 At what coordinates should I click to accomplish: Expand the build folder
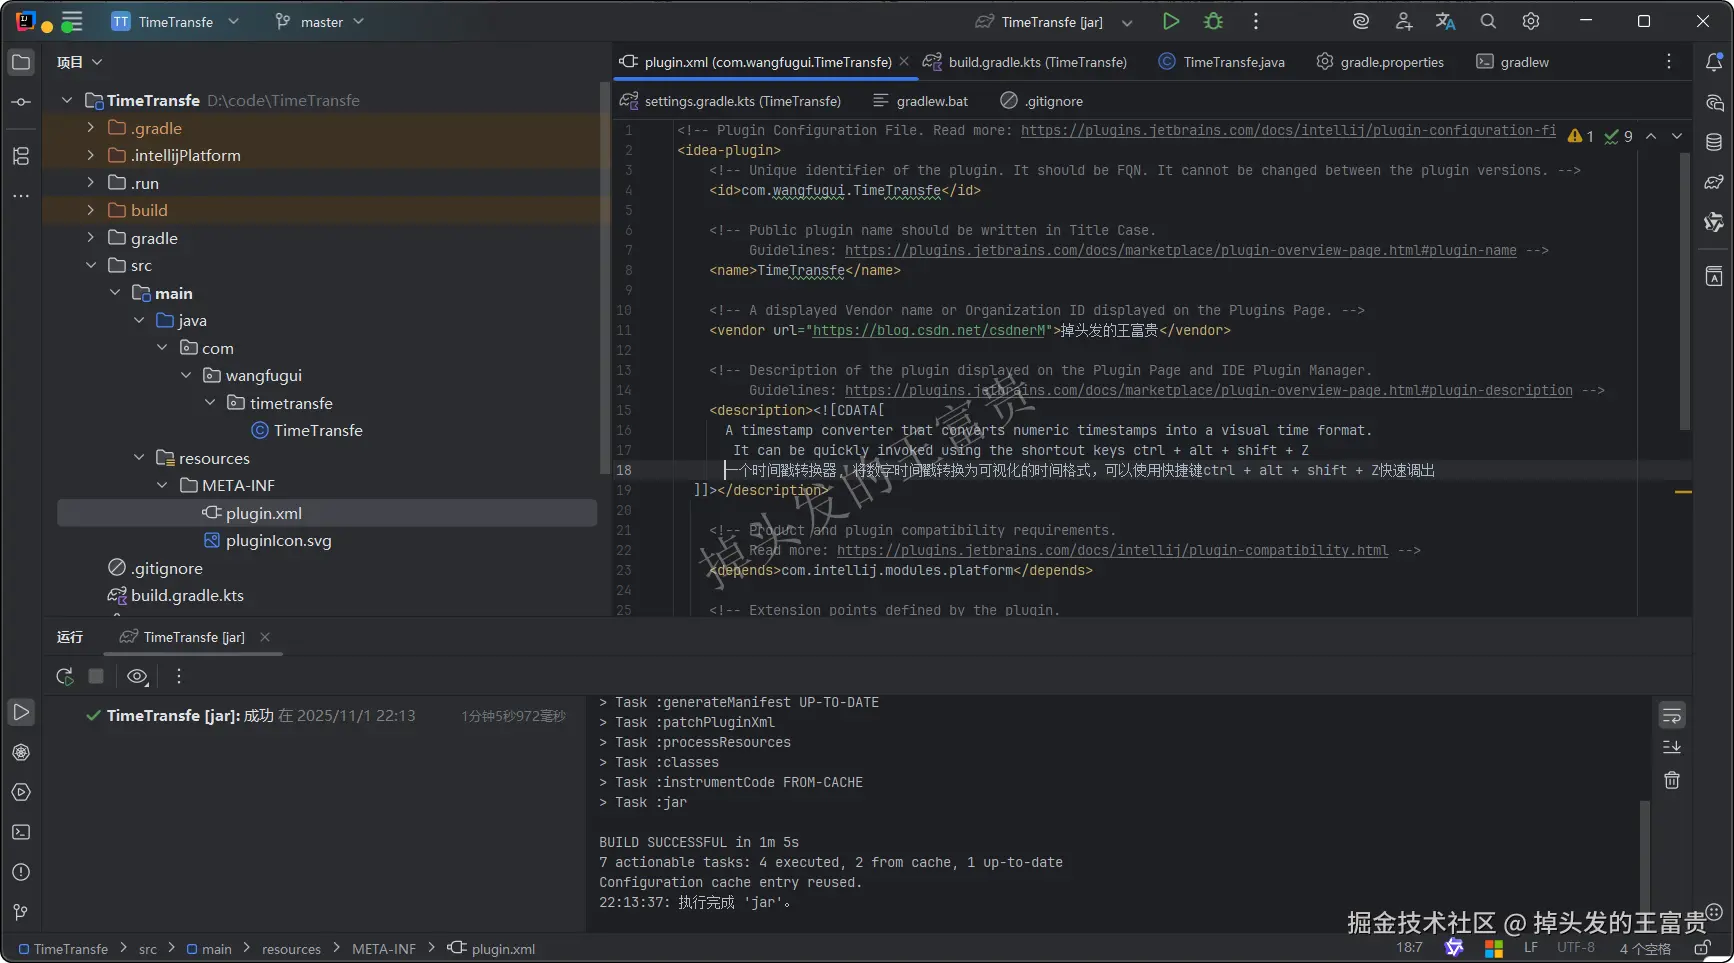pos(91,210)
